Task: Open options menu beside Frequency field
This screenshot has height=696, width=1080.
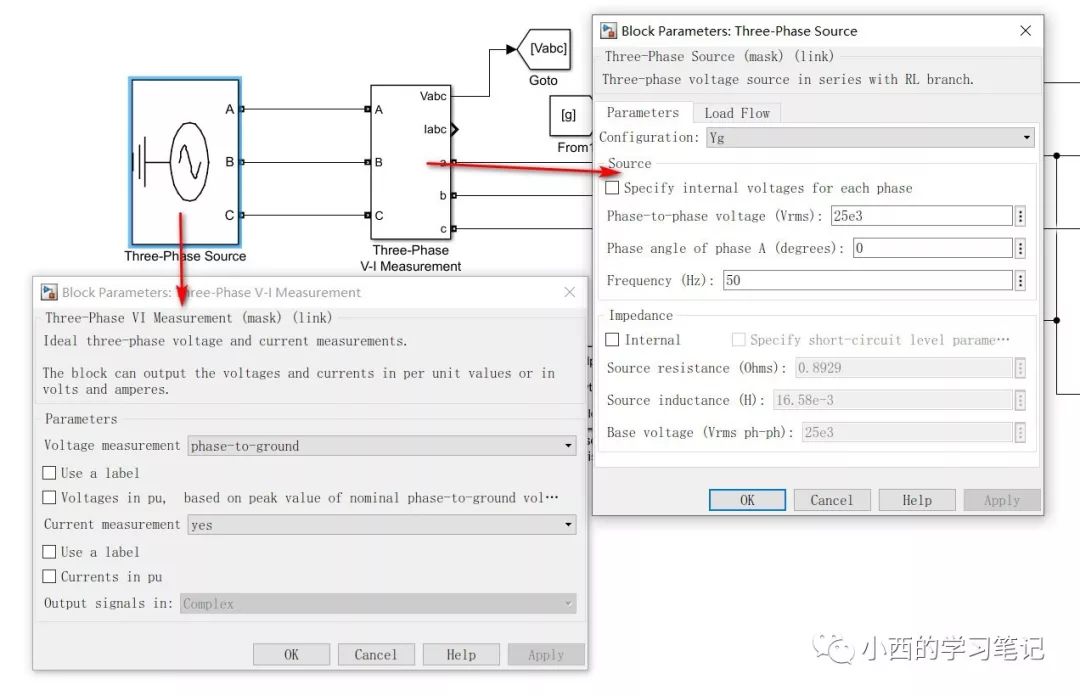Action: point(1021,280)
